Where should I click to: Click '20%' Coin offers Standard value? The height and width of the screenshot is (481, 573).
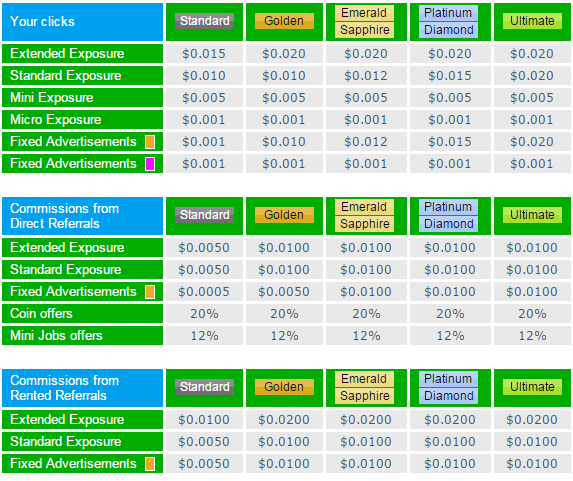click(x=204, y=314)
